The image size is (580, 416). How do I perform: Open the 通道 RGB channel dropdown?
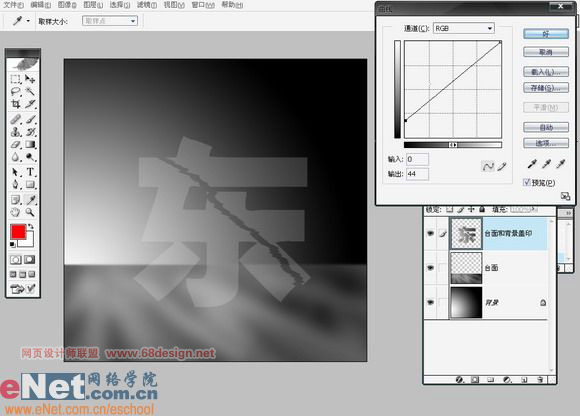(464, 28)
